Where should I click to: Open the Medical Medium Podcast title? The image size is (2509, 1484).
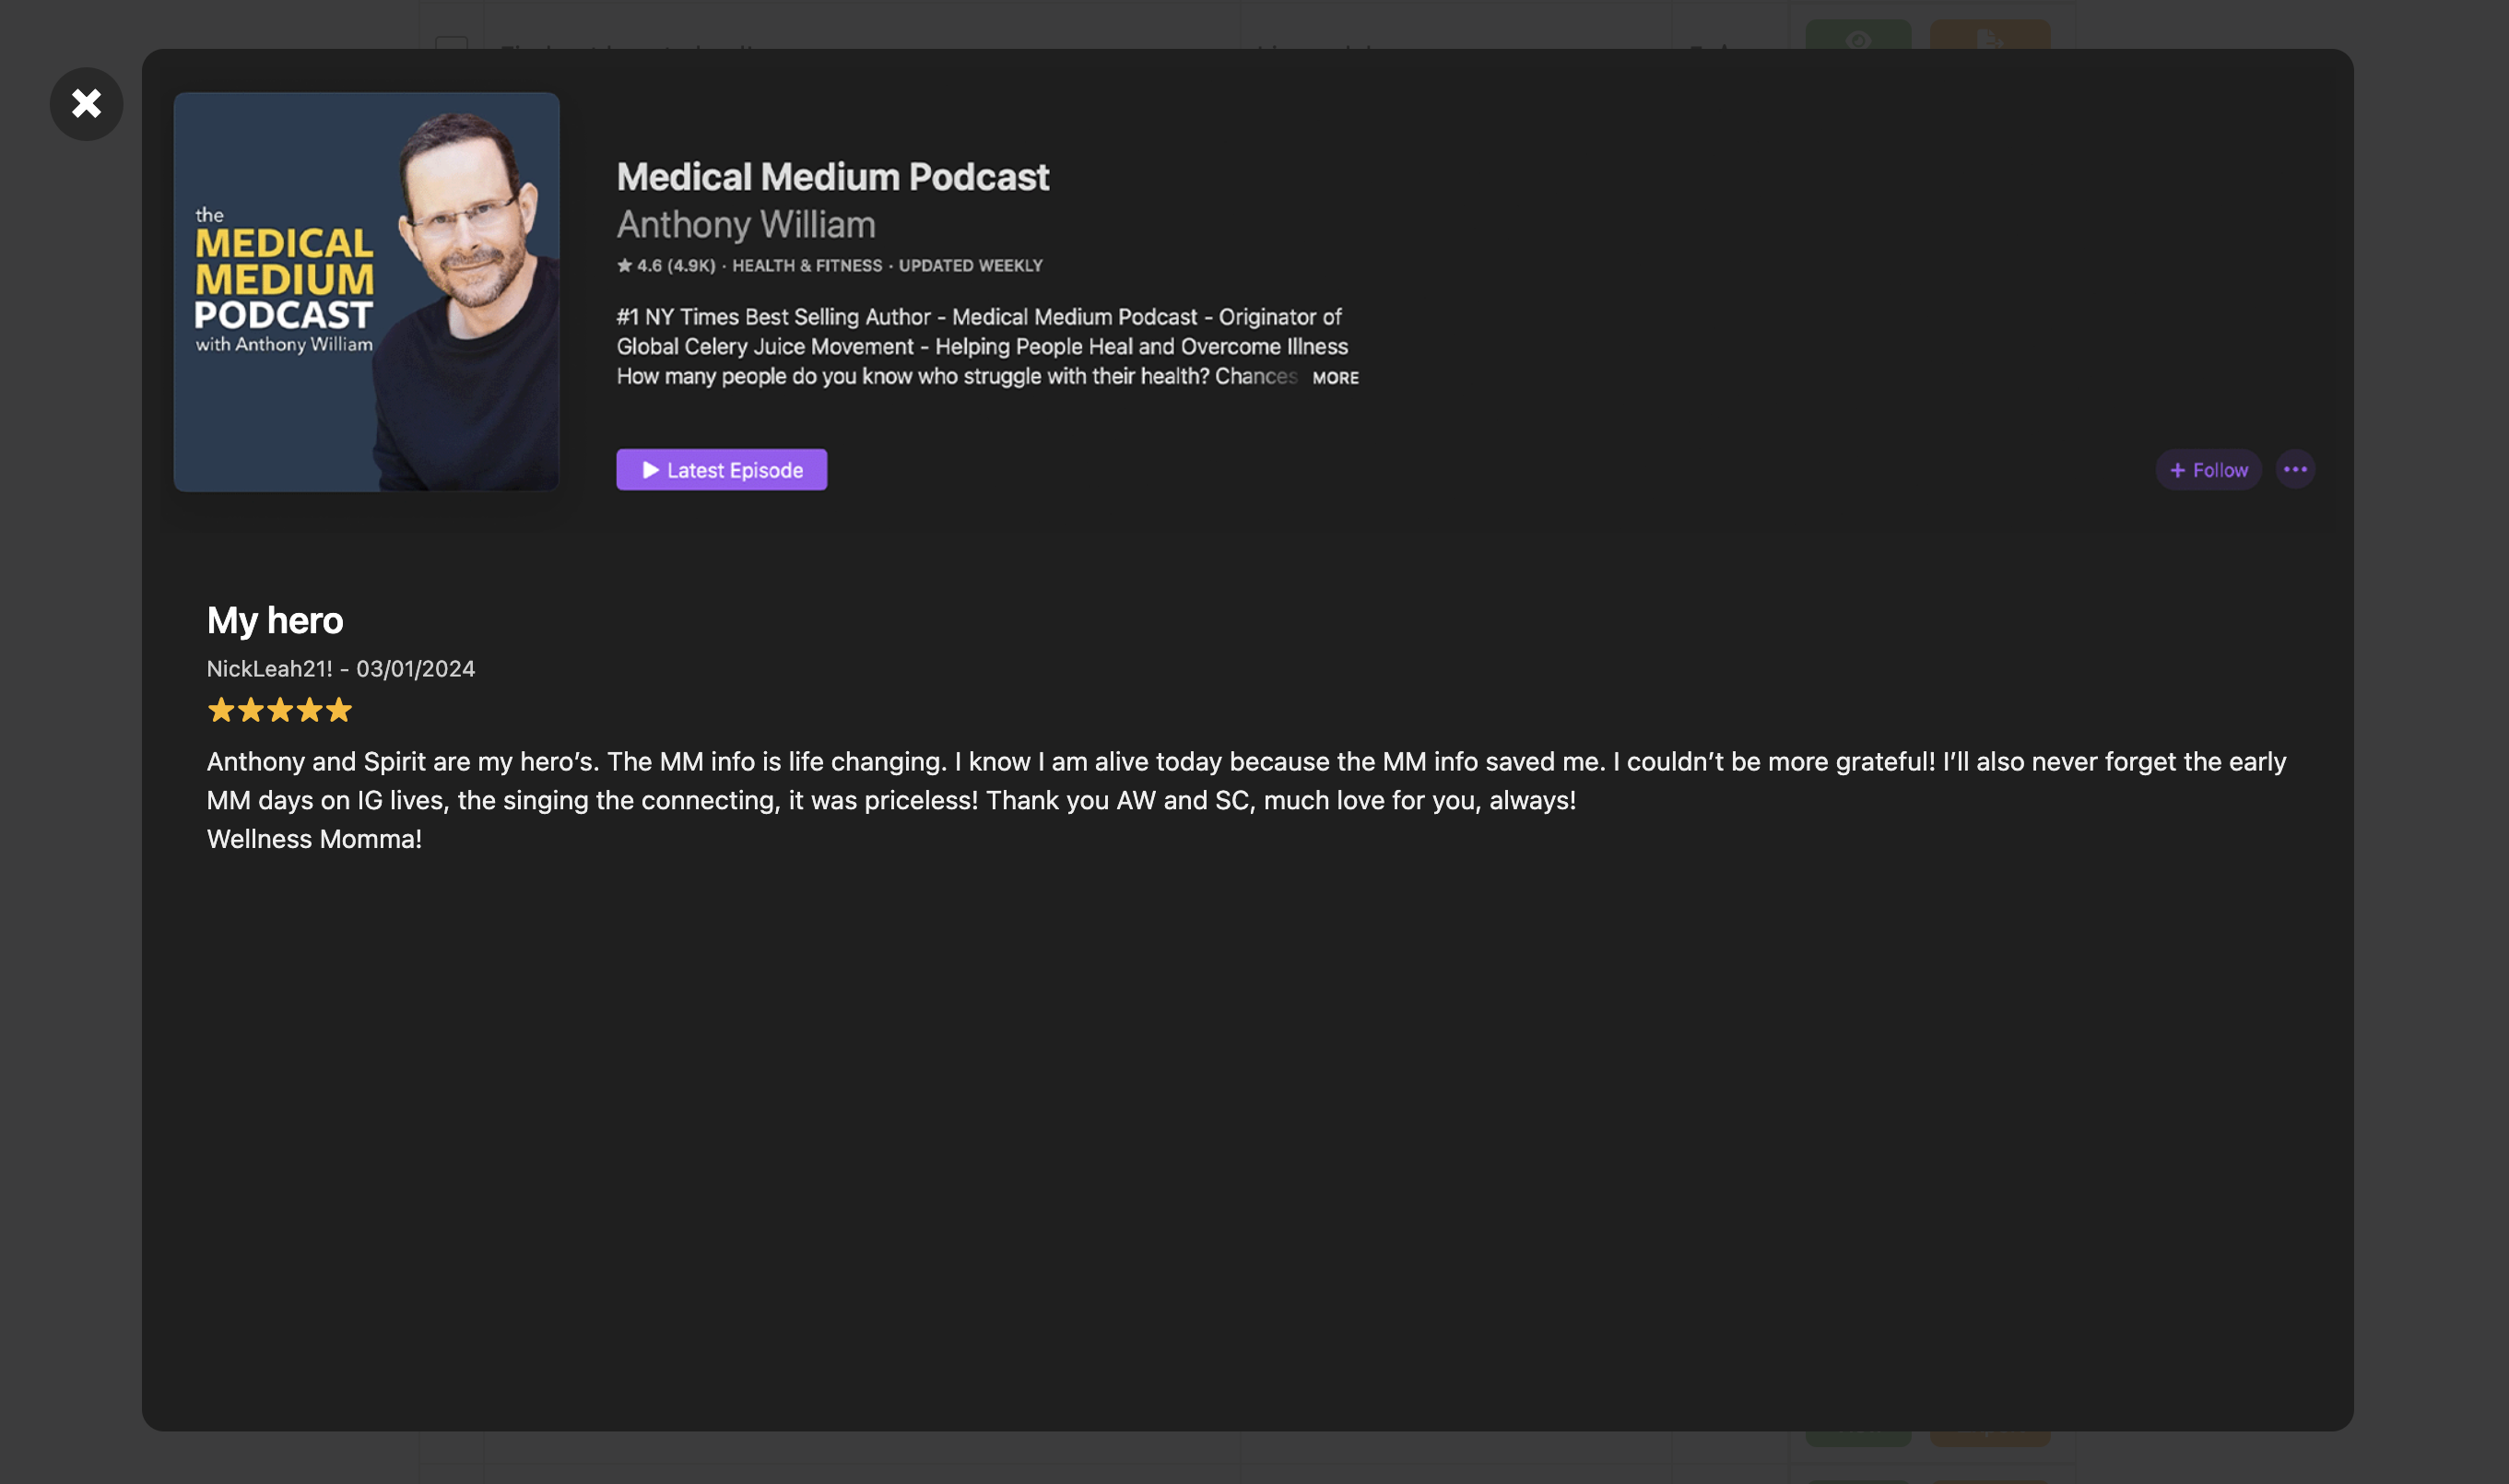832,177
